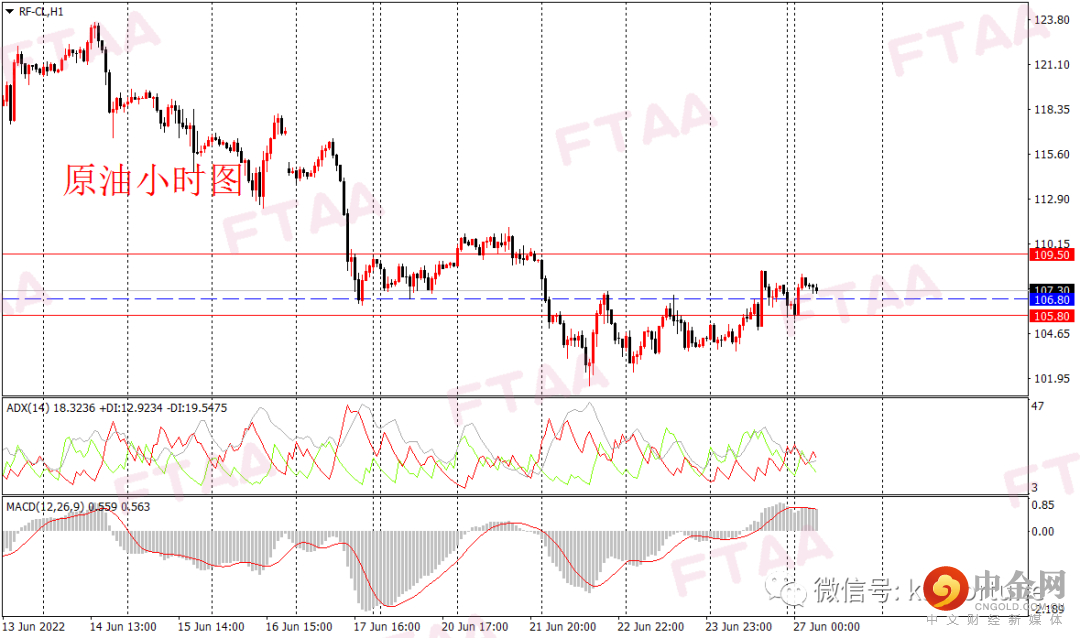Screen dimensions: 1080x638
Task: Click the 14 Jun 13:00 time label
Action: pos(123,627)
